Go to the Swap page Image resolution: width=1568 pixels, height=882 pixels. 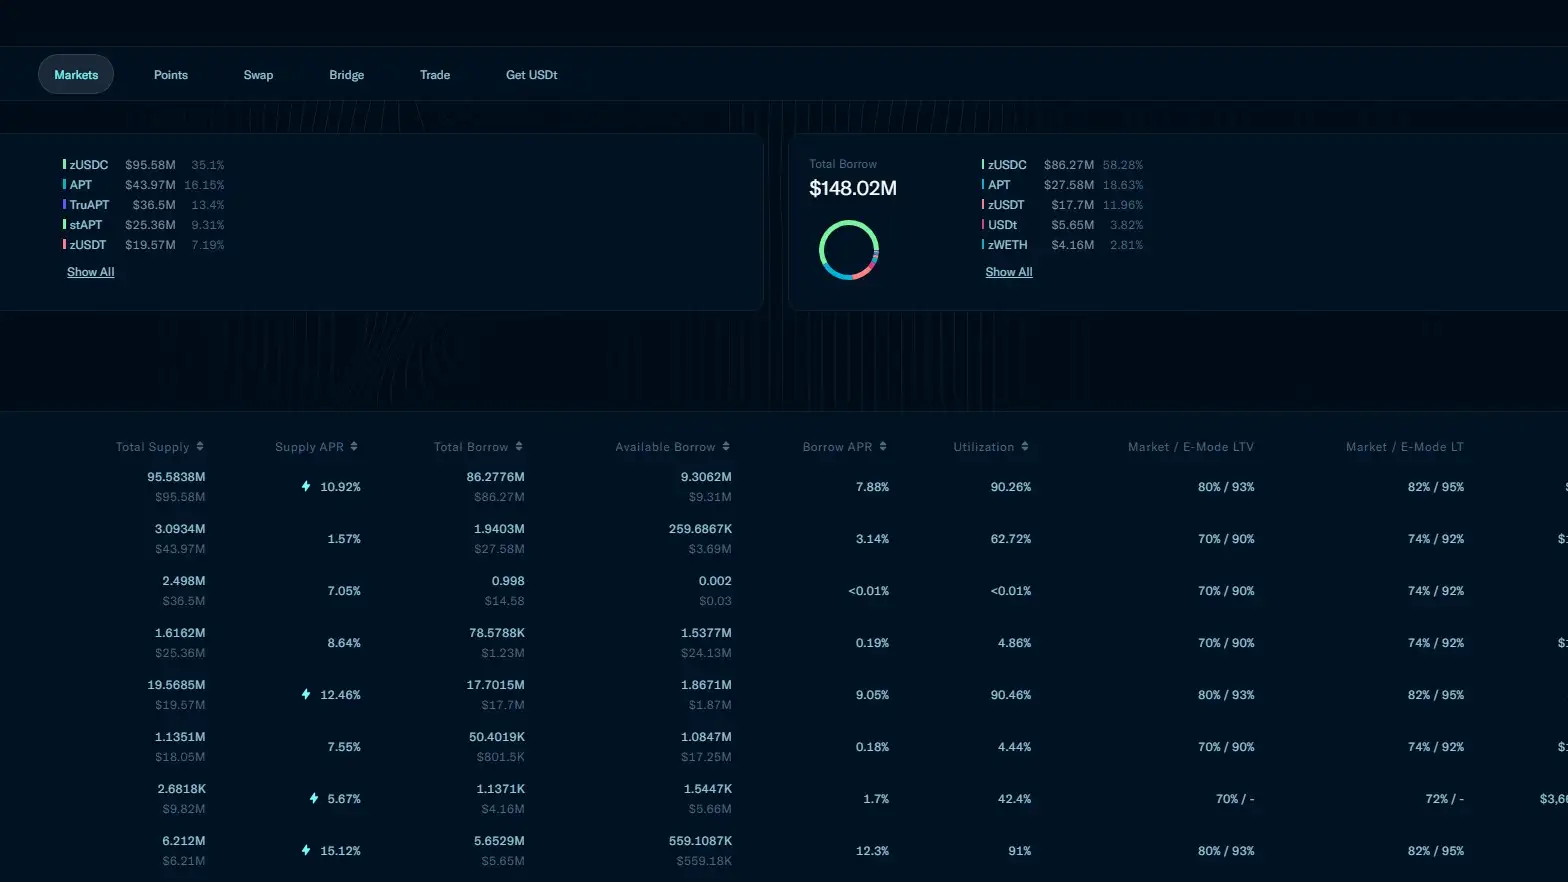pos(258,75)
